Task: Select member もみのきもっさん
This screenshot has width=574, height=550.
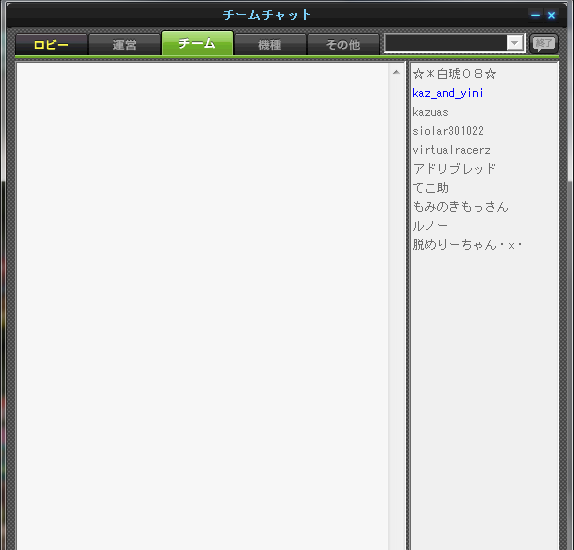Action: point(461,207)
